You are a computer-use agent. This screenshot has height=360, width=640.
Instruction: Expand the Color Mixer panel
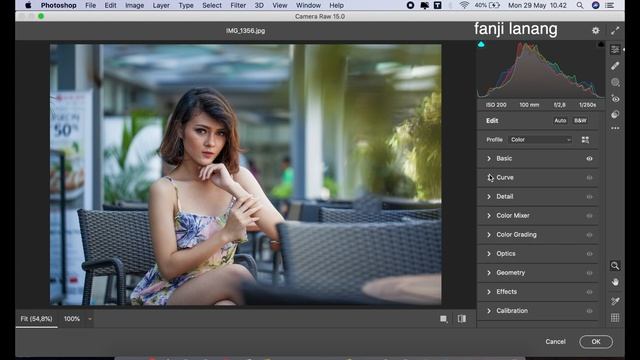pyautogui.click(x=489, y=216)
